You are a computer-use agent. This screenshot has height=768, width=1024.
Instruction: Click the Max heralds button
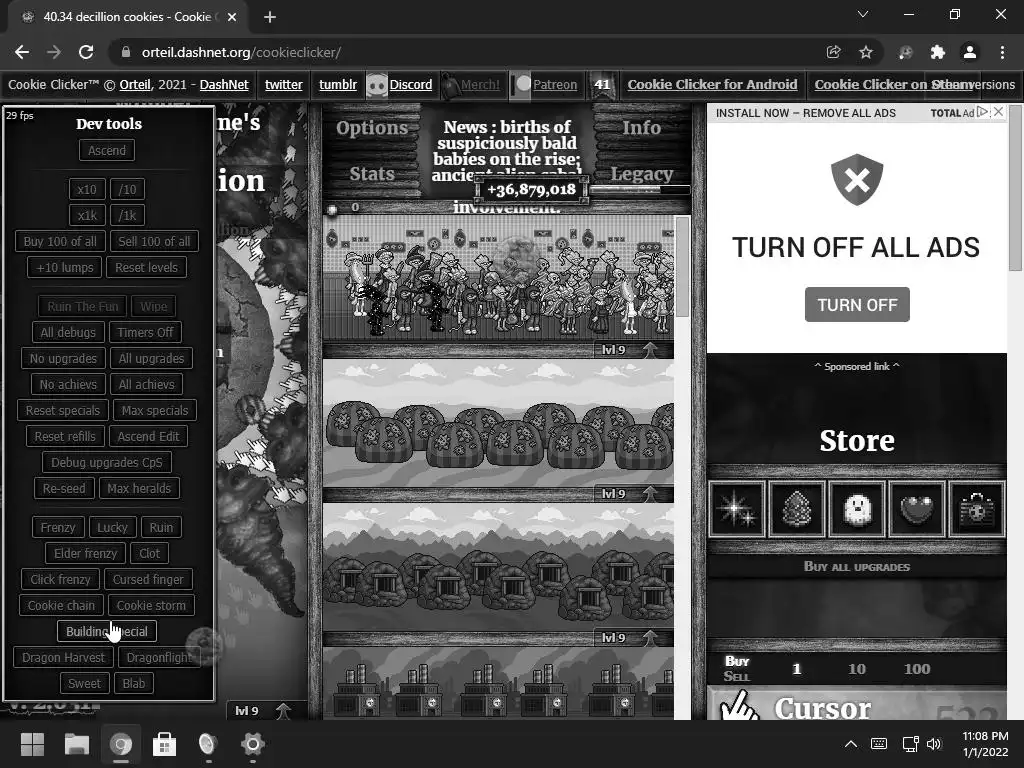(139, 488)
